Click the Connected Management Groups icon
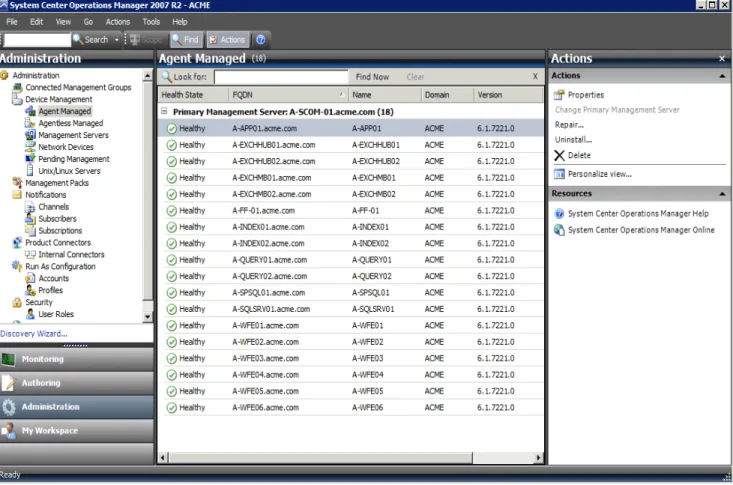Screen dimensions: 733x485 click(17, 87)
